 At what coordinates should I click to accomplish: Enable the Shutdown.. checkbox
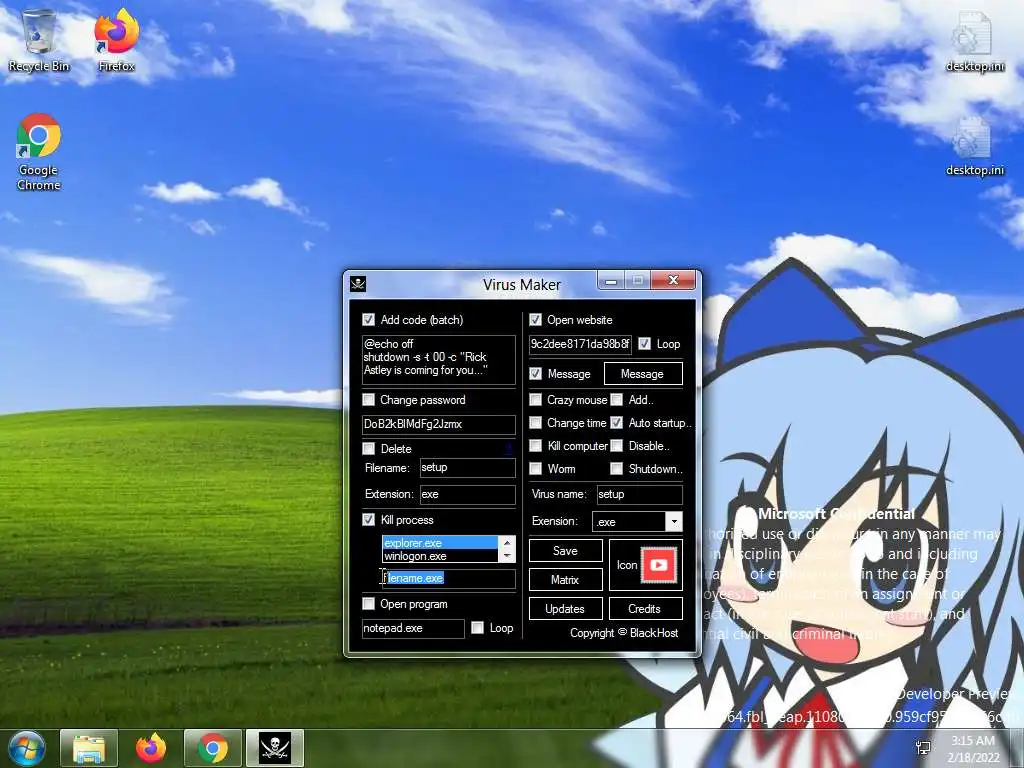point(616,468)
